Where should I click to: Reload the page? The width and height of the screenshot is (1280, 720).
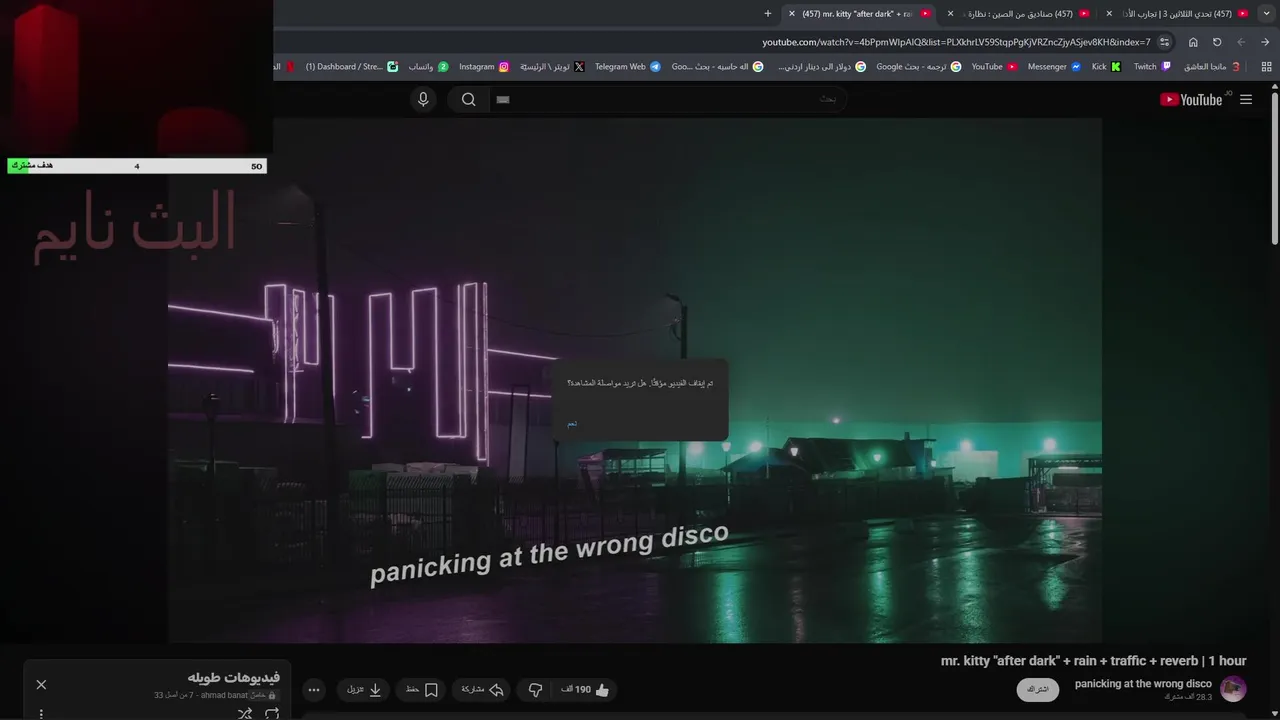[x=1217, y=42]
